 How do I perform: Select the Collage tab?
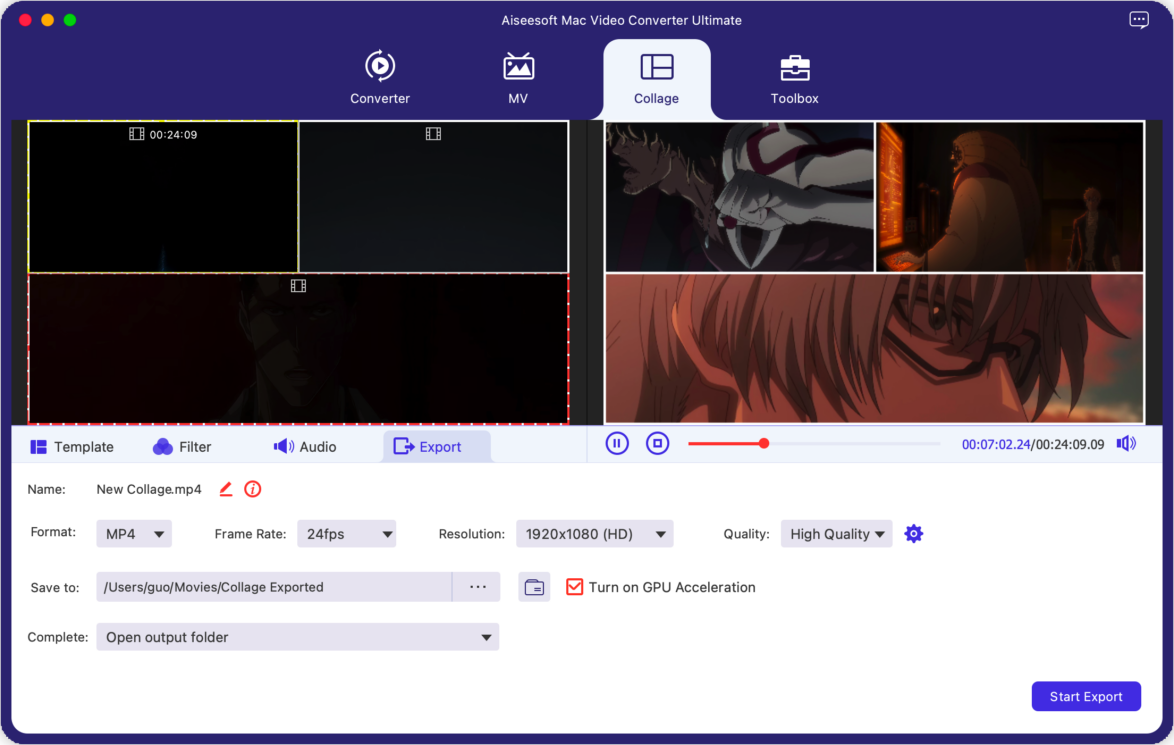(x=657, y=78)
